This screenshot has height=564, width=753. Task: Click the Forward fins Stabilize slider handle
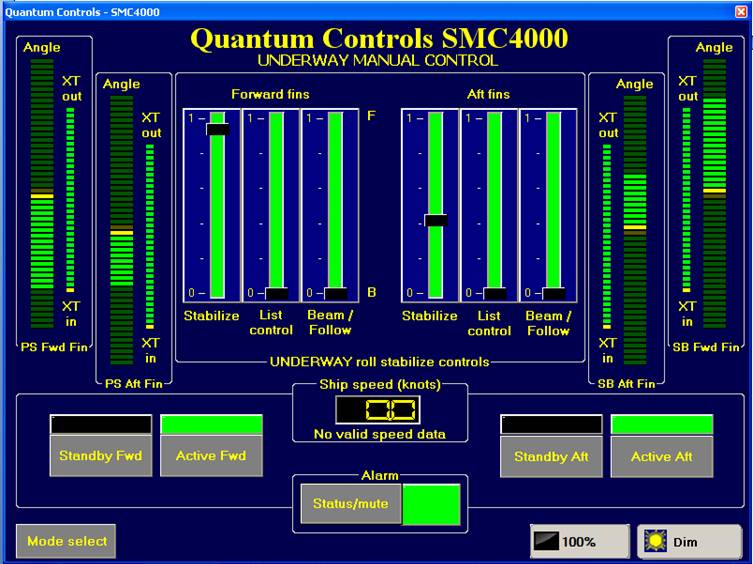(x=218, y=129)
